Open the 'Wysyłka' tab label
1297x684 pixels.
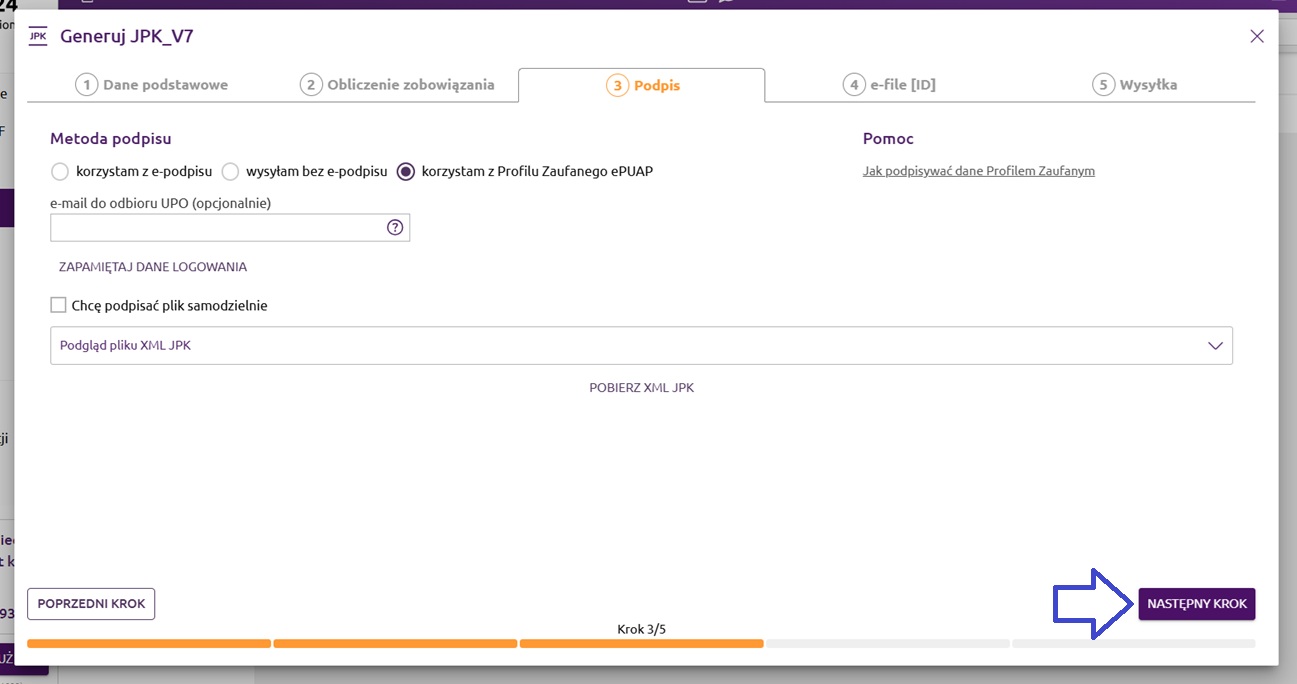tap(1148, 85)
